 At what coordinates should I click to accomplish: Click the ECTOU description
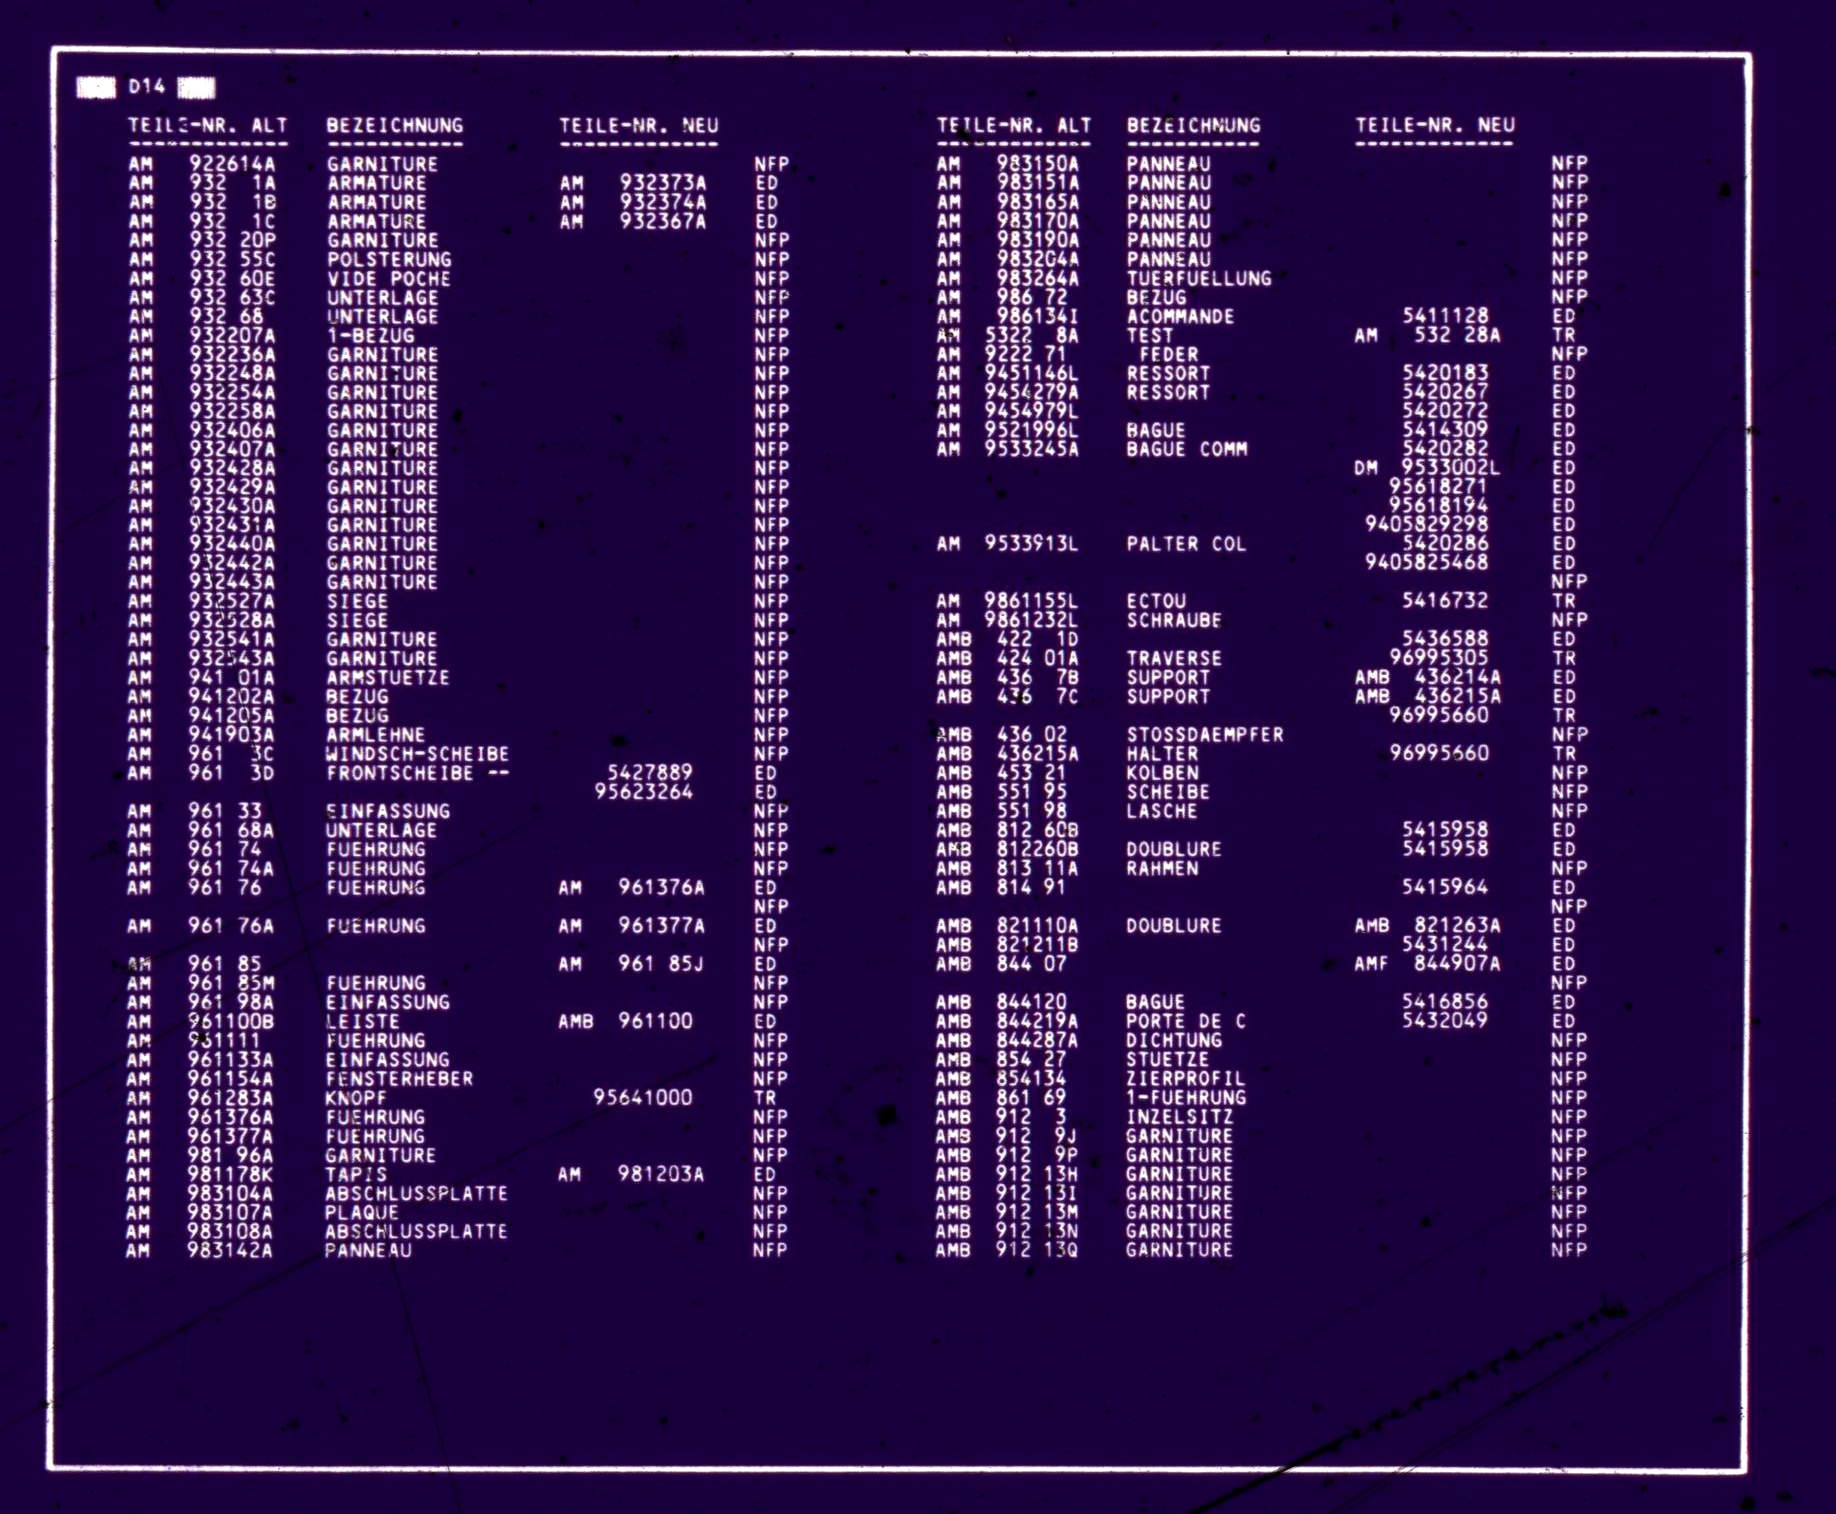click(x=1157, y=601)
